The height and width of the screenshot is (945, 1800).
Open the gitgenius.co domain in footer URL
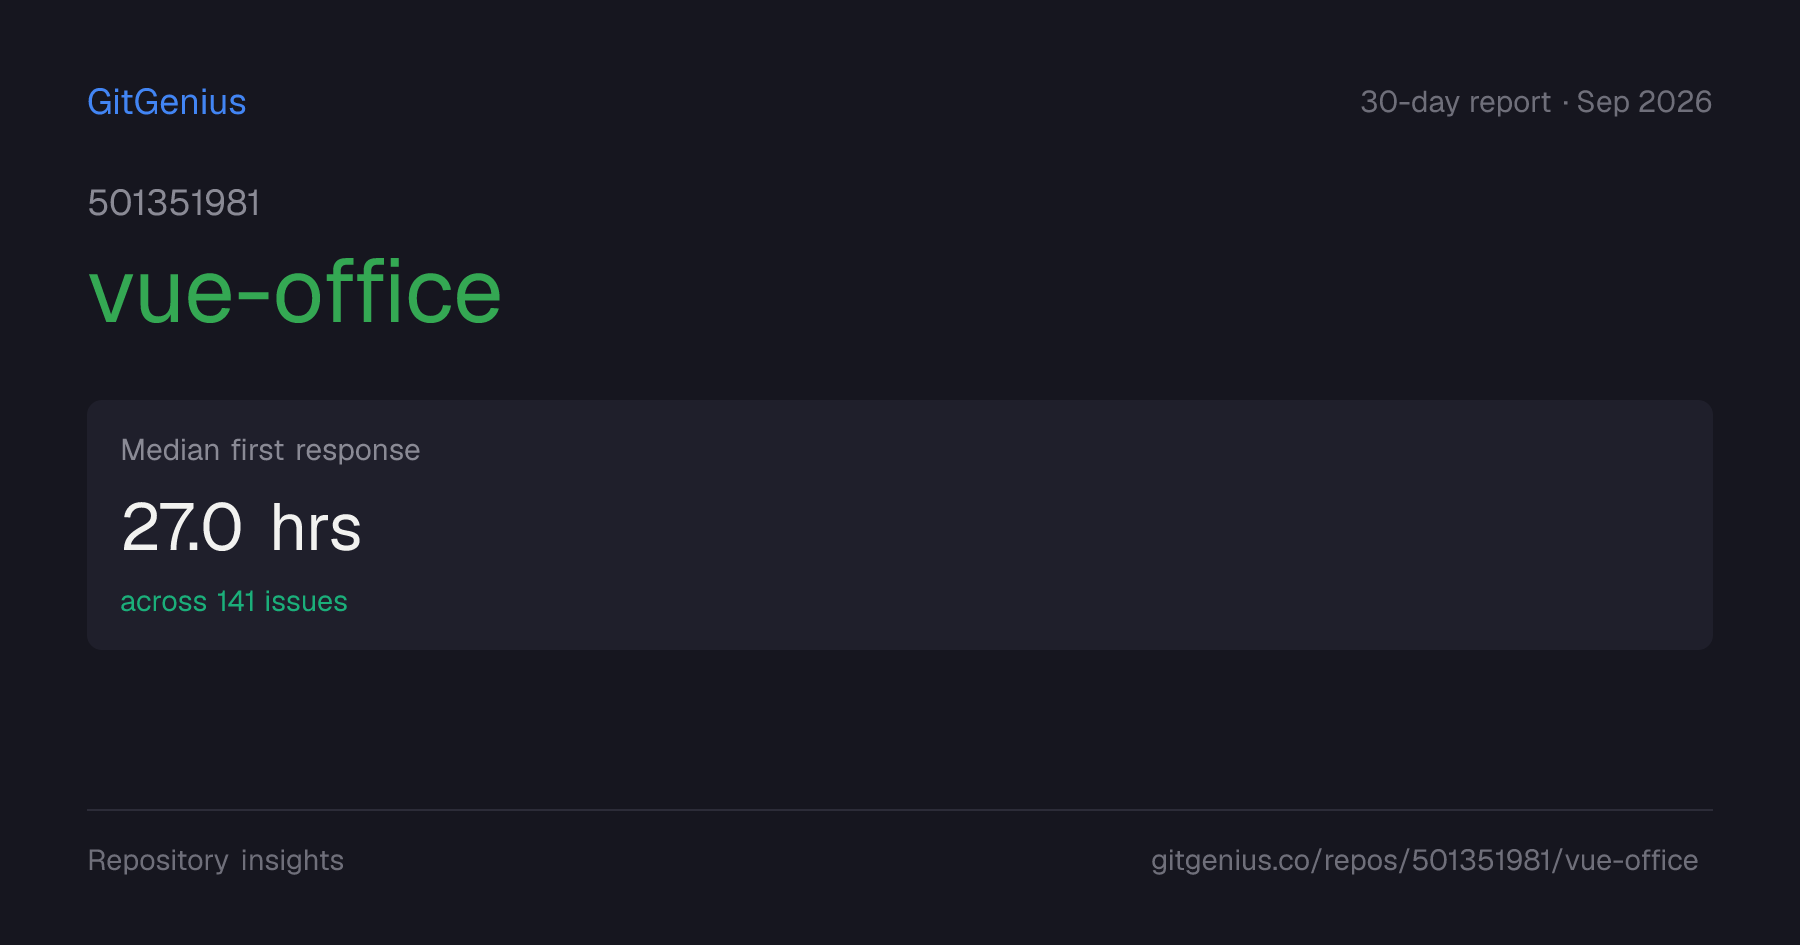point(1232,860)
